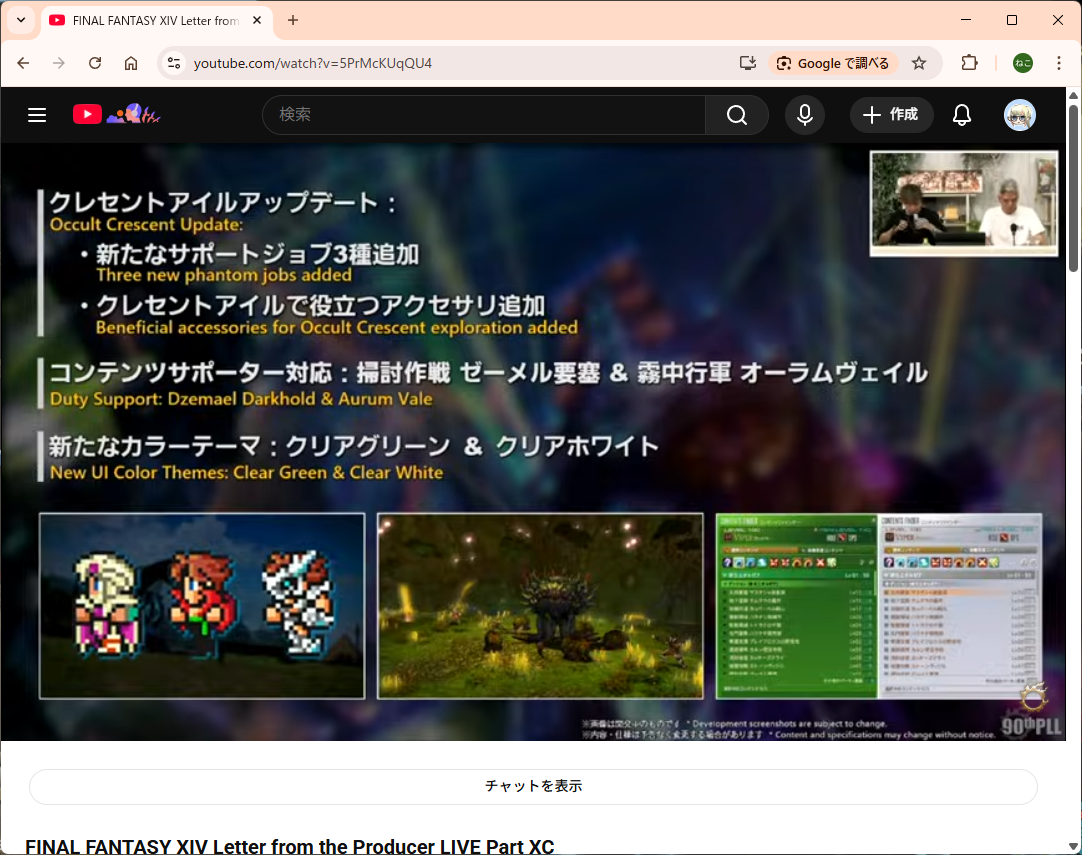Screen dimensions: 1082x855
Task: Open the Chrome three-dot menu
Action: pyautogui.click(x=1058, y=63)
